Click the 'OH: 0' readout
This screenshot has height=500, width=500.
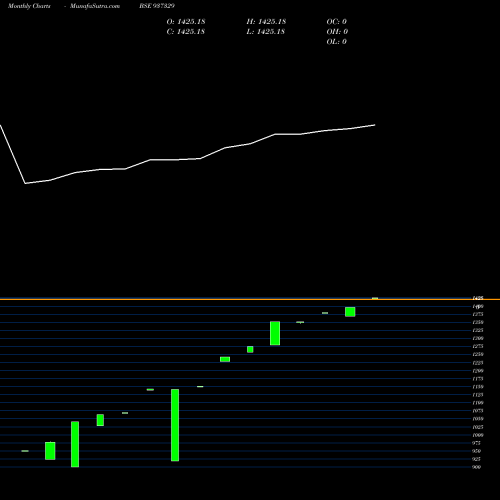(337, 32)
